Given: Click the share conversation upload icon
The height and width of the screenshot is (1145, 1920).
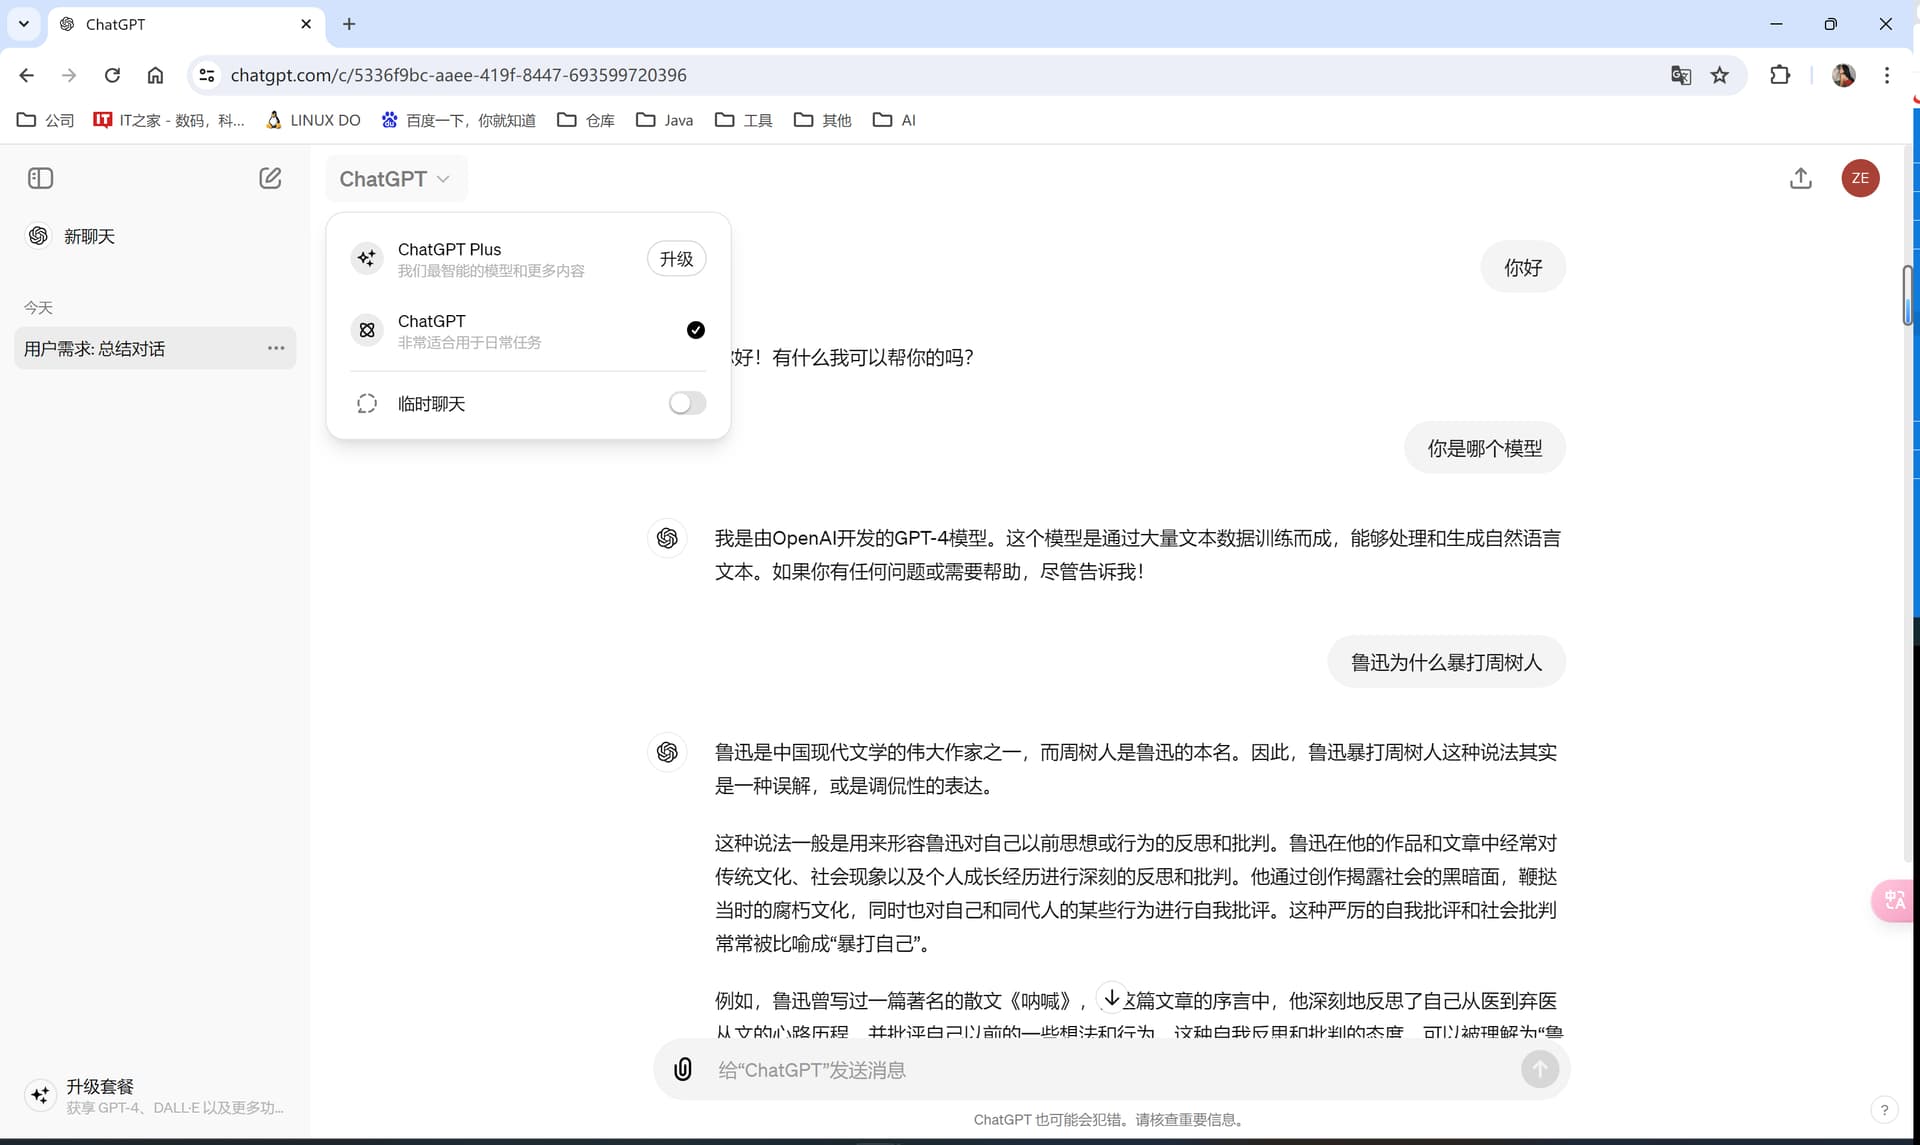Looking at the screenshot, I should tap(1800, 178).
